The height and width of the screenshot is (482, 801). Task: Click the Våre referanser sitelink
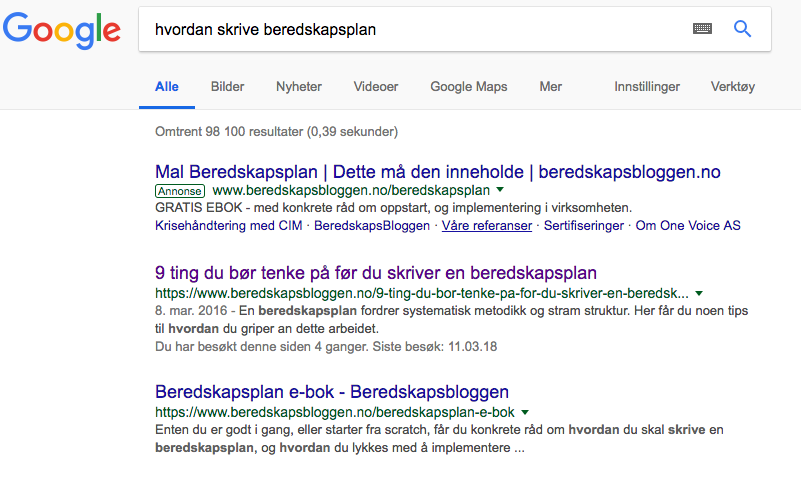click(486, 226)
